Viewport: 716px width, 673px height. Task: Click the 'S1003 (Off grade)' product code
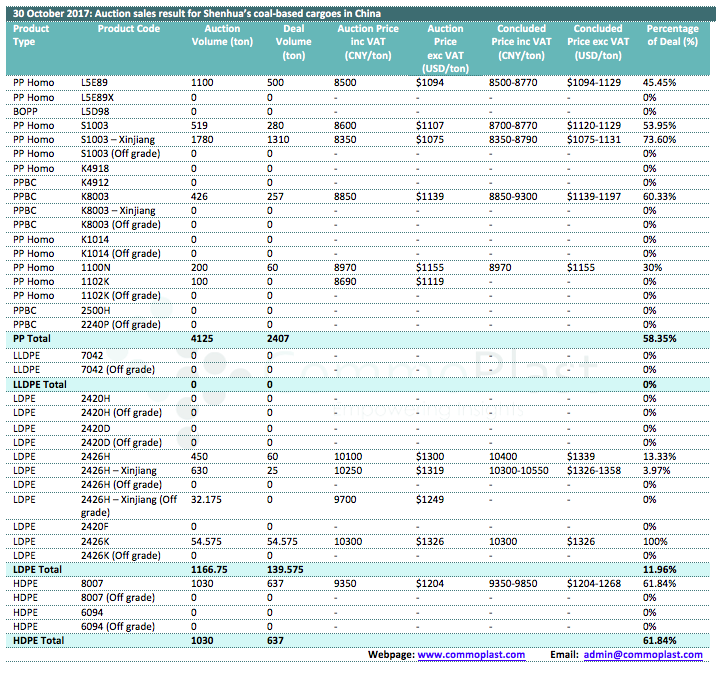click(121, 154)
